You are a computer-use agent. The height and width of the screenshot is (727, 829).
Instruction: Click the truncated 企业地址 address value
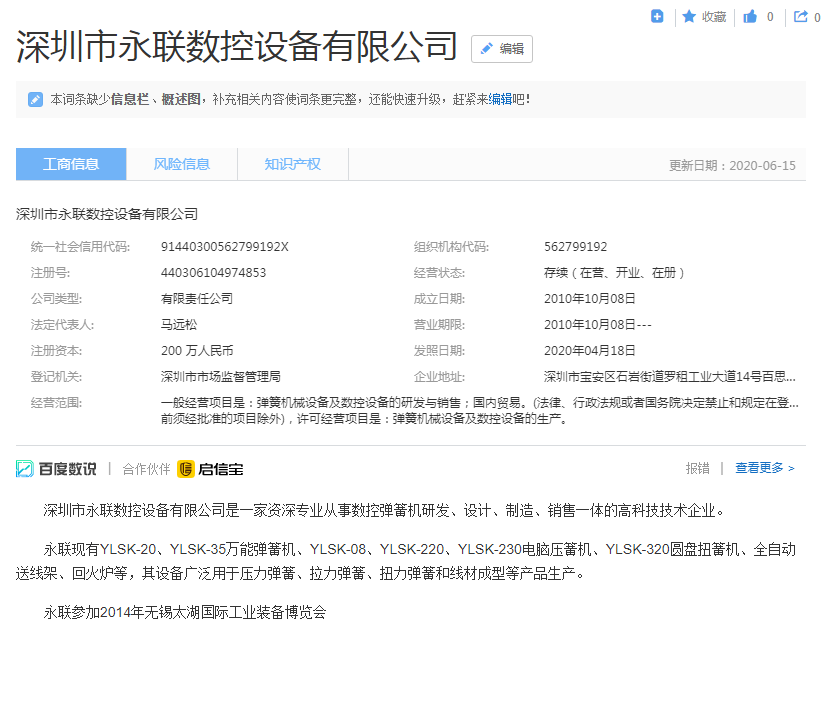[x=669, y=377]
